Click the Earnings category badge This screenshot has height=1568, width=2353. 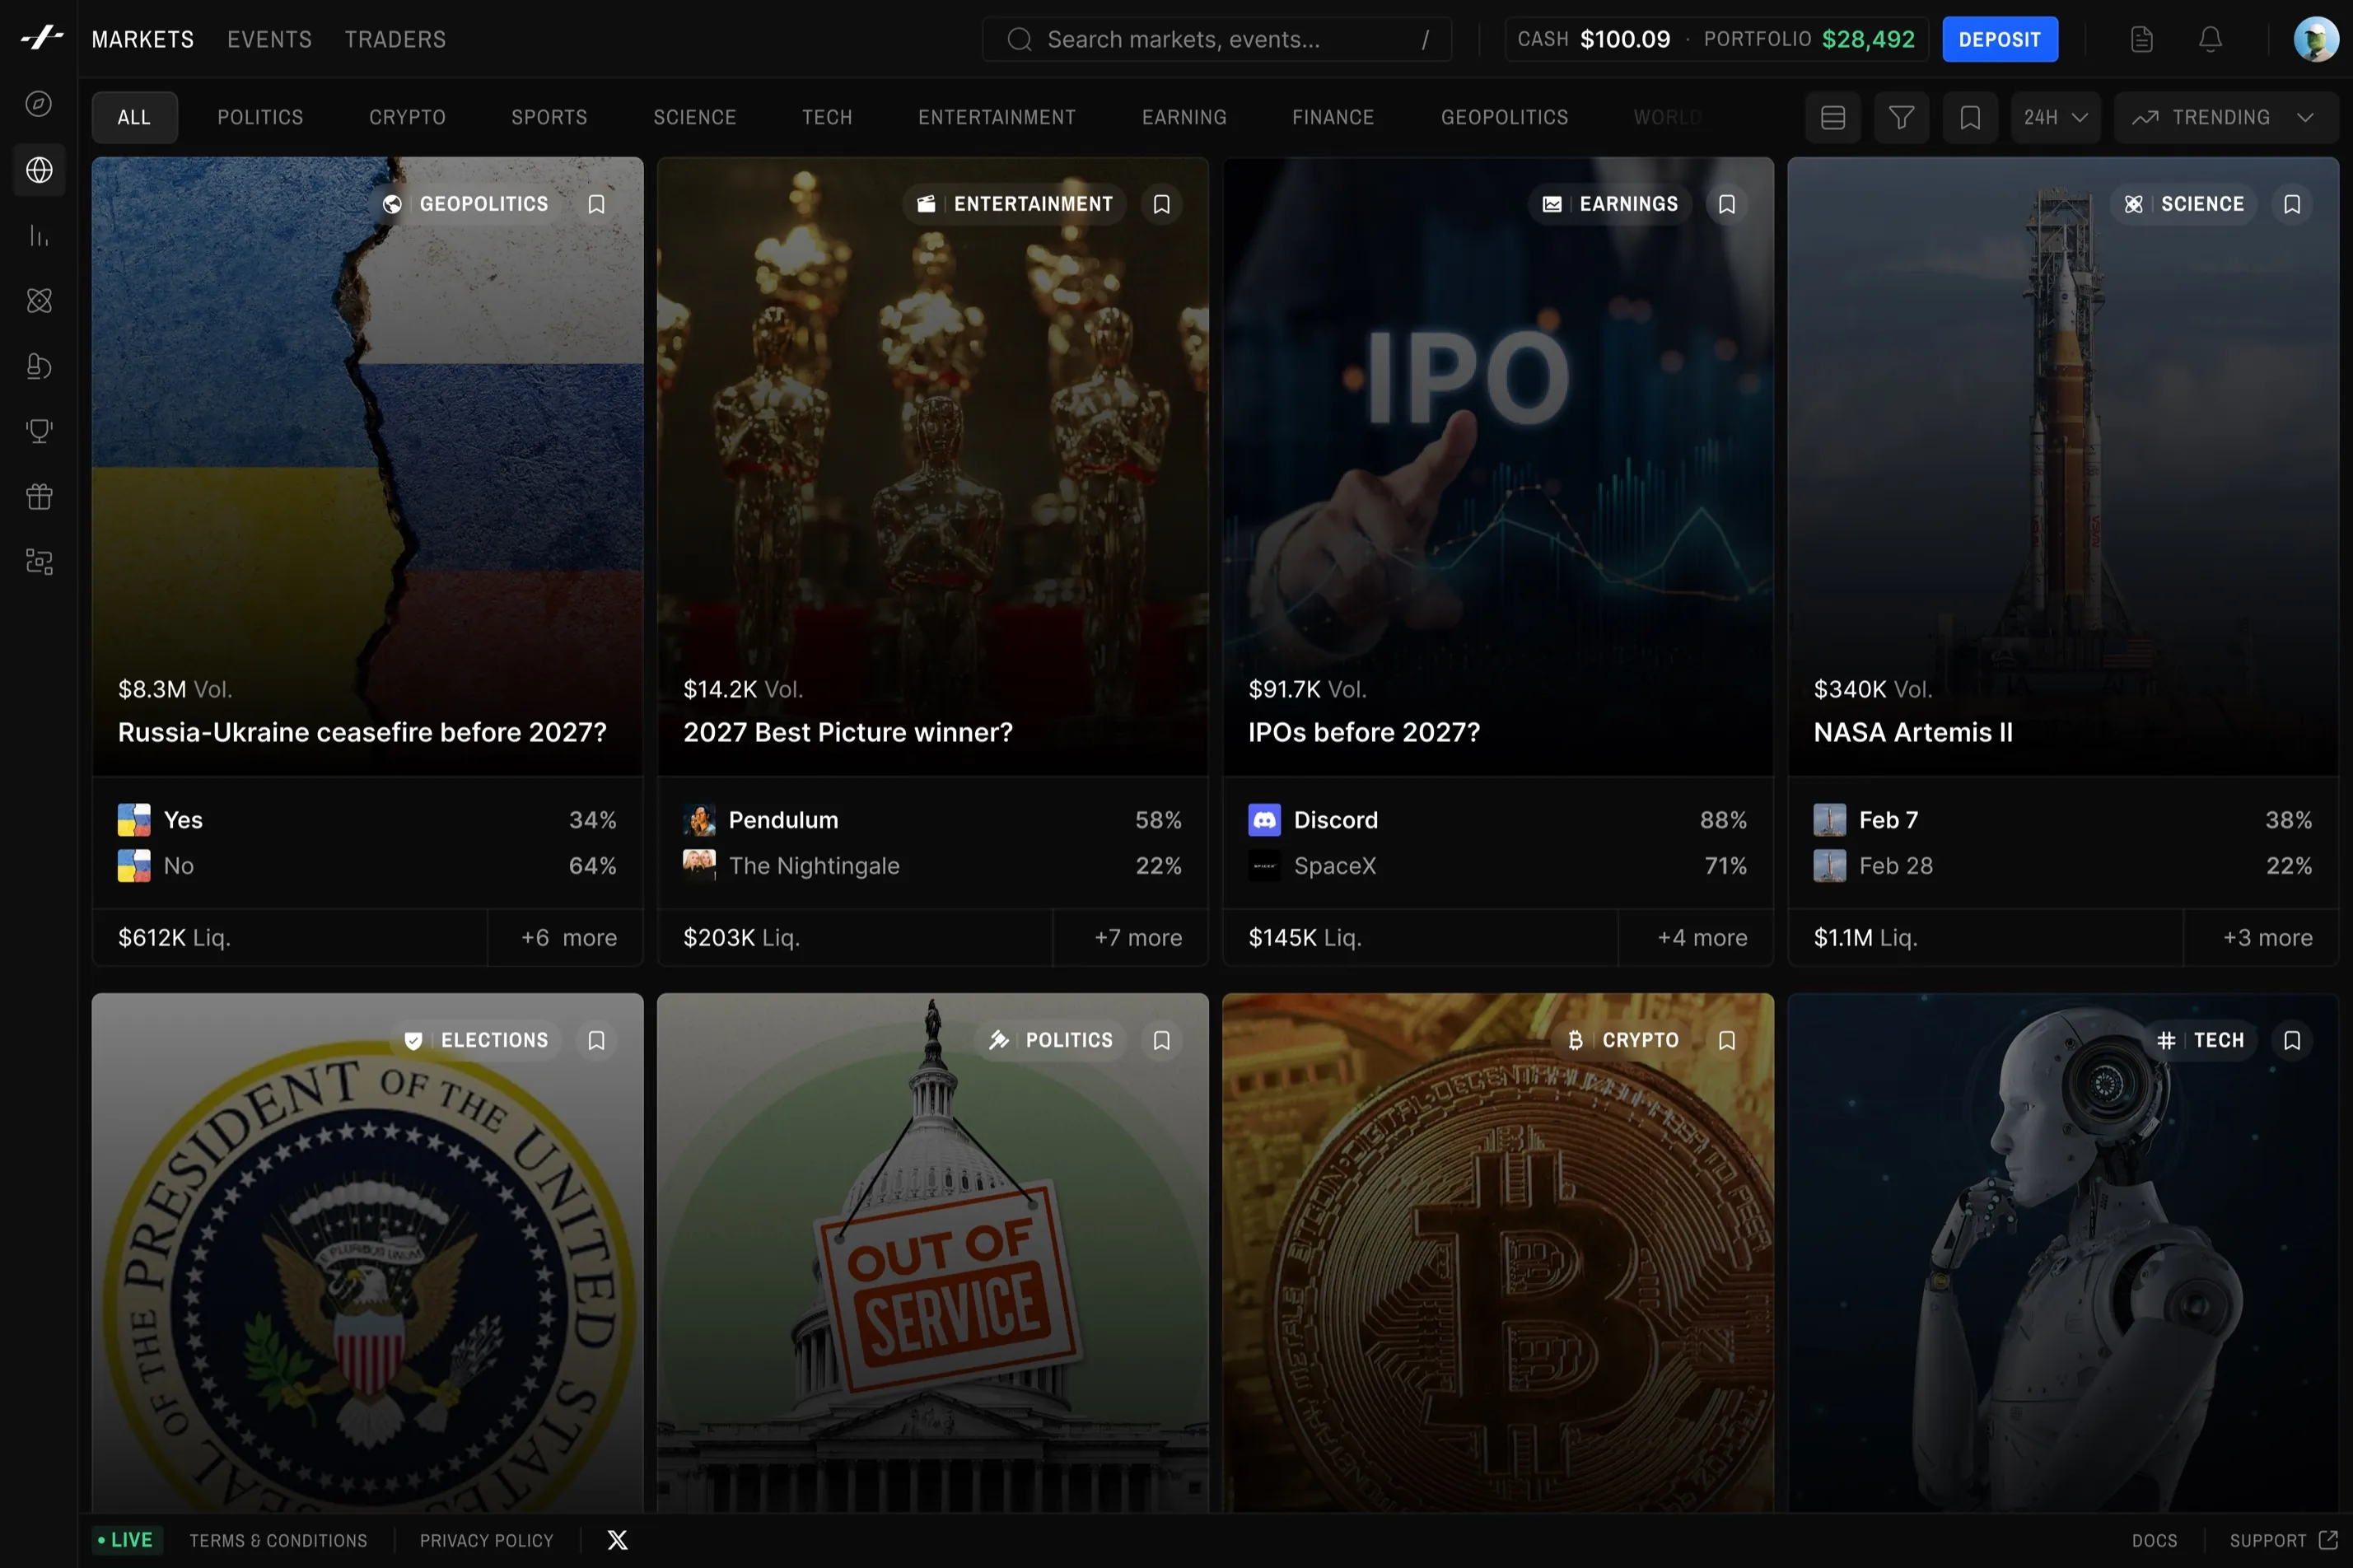tap(1610, 204)
